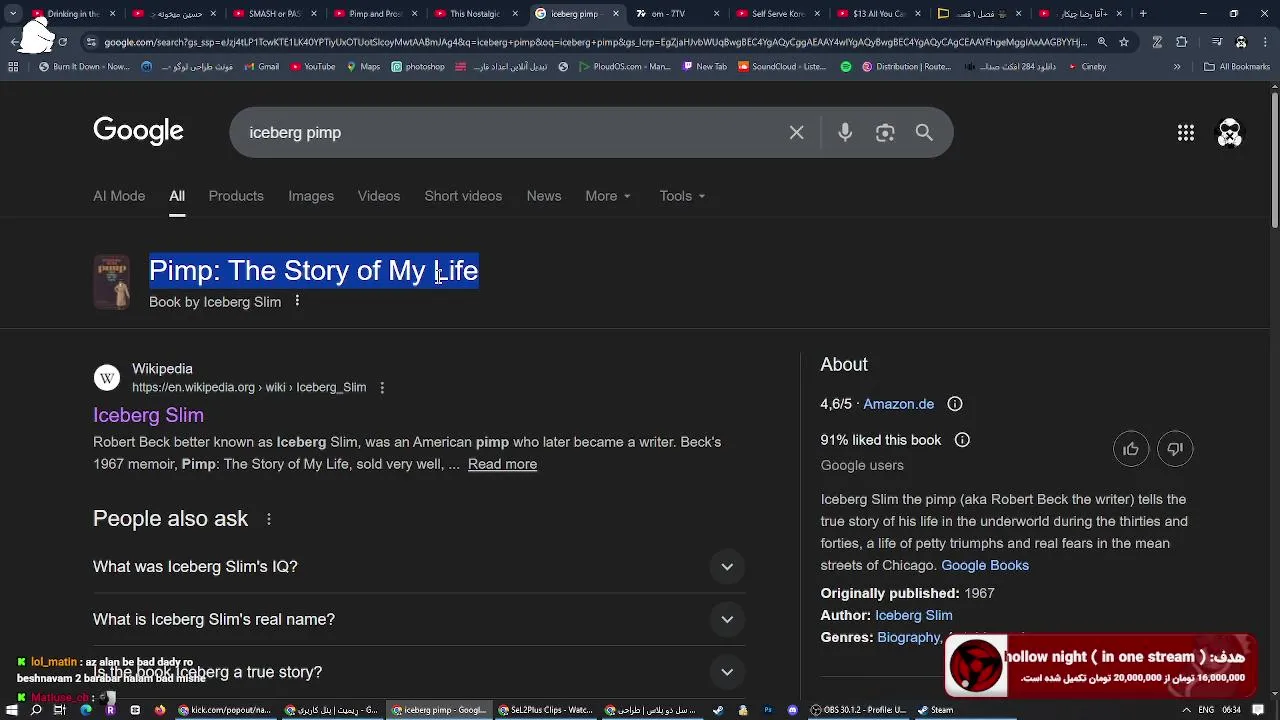This screenshot has width=1280, height=720.
Task: Select the Products tab
Action: [x=236, y=196]
